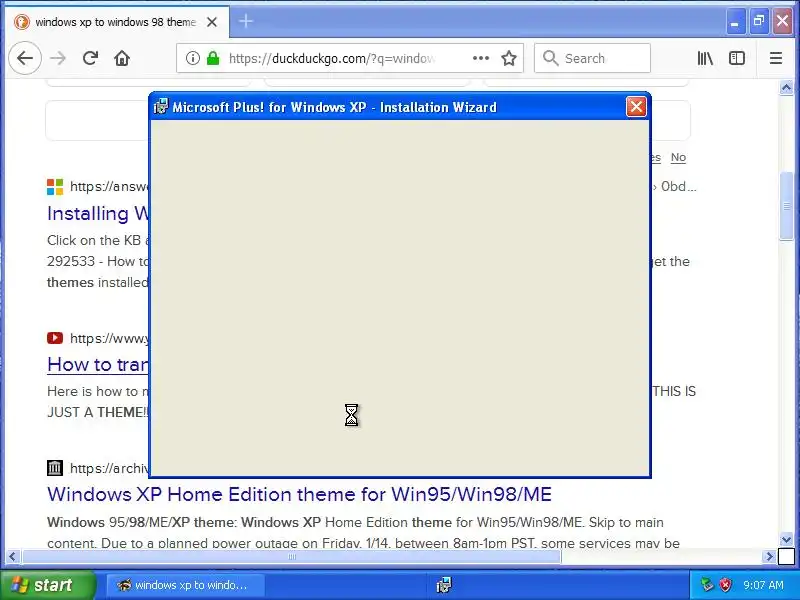
Task: Open the How to tran... YouTube result
Action: pos(98,364)
